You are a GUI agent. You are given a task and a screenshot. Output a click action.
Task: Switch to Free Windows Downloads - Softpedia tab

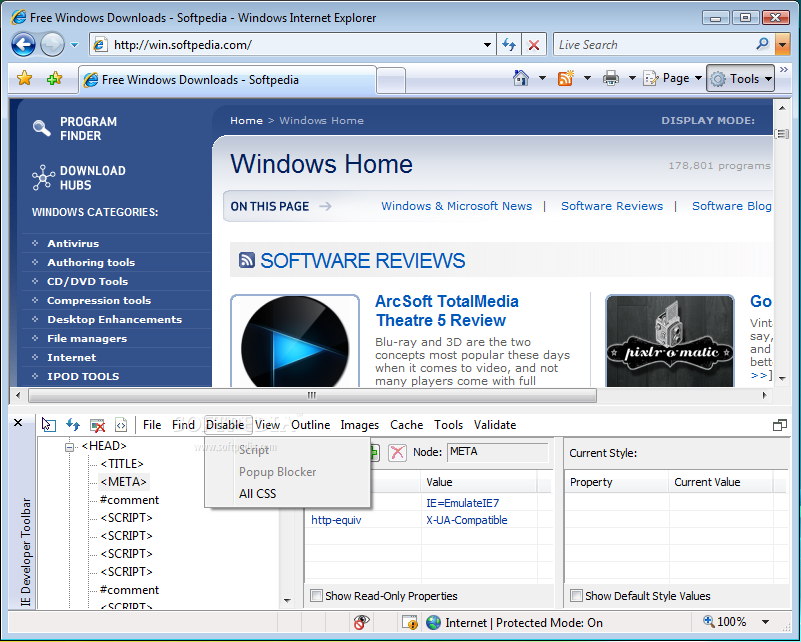click(x=227, y=80)
